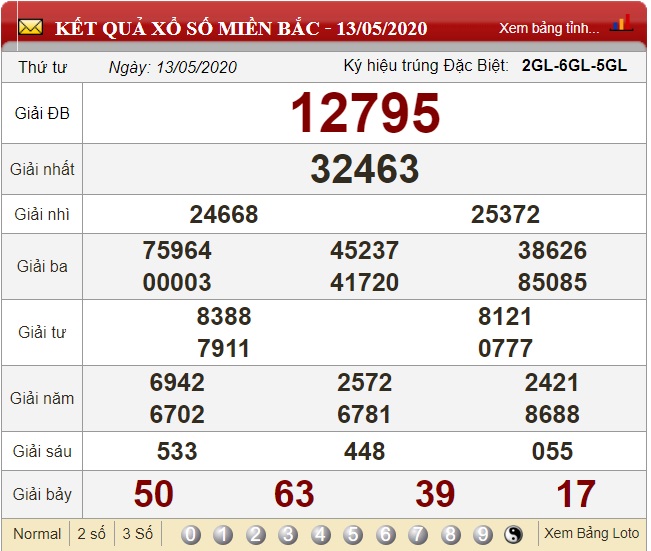651x551 pixels.
Task: Open the Xem Bảng Loto link
Action: click(x=591, y=534)
